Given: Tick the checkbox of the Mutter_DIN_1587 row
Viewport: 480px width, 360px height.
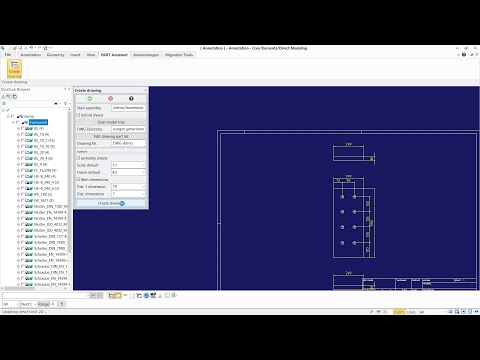Looking at the screenshot, I should [23, 206].
